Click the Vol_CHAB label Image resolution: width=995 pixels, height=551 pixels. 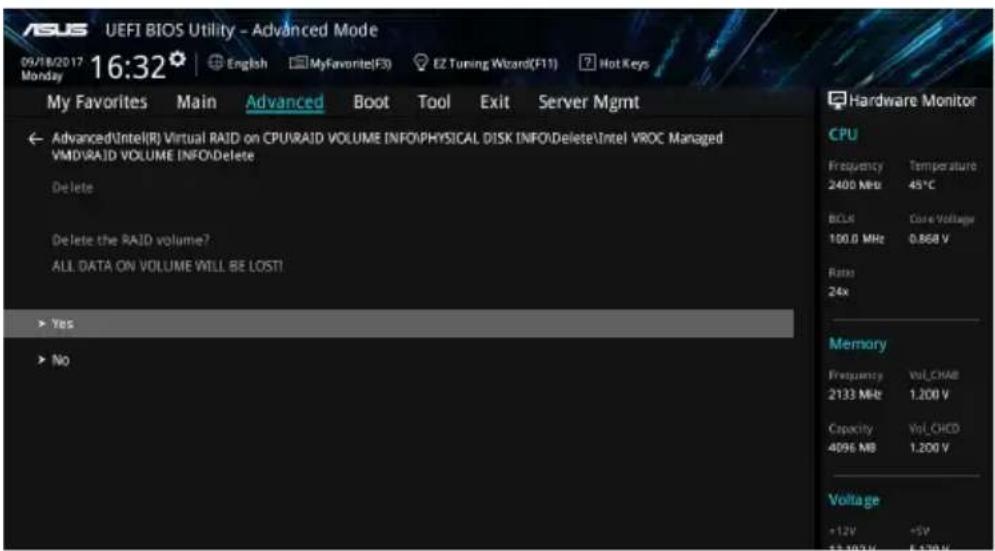pyautogui.click(x=933, y=376)
